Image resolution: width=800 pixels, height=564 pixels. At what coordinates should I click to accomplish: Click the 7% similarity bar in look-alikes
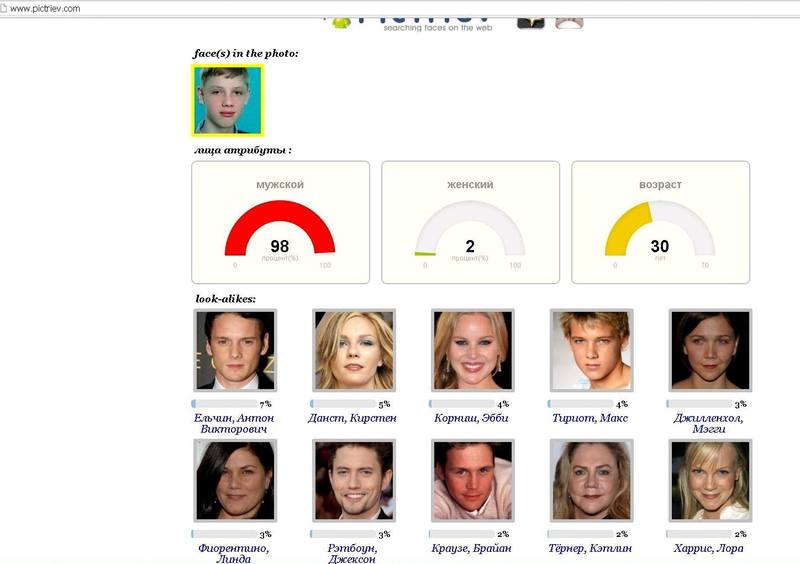point(225,404)
